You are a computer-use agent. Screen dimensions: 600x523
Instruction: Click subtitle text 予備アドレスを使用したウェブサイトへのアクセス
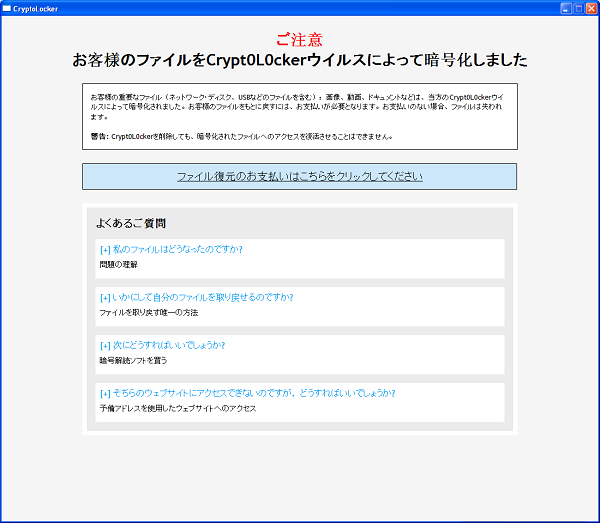[178, 408]
